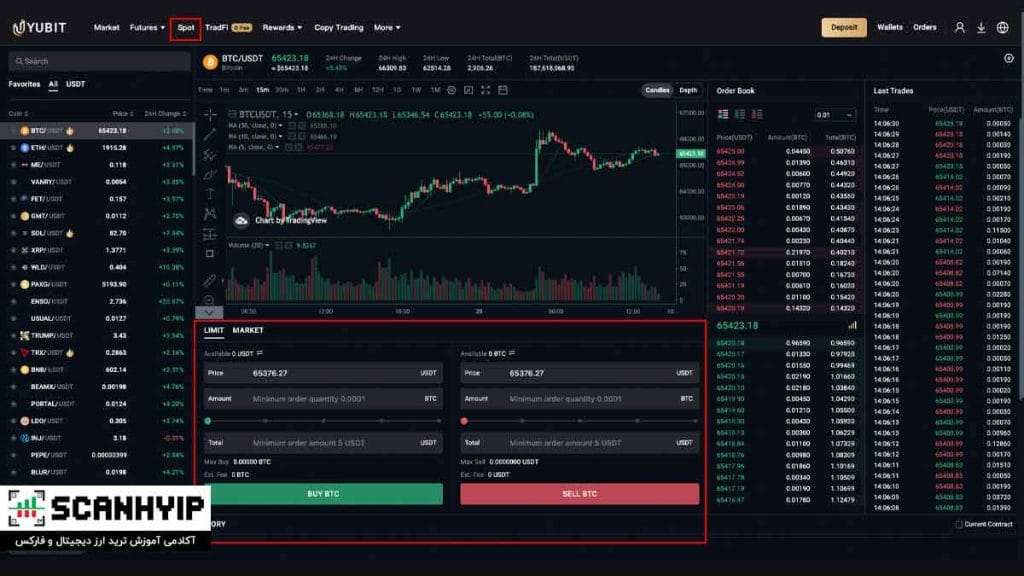The width and height of the screenshot is (1024, 576).
Task: Select the Fibonacci pitchfork tool
Action: pos(210,155)
